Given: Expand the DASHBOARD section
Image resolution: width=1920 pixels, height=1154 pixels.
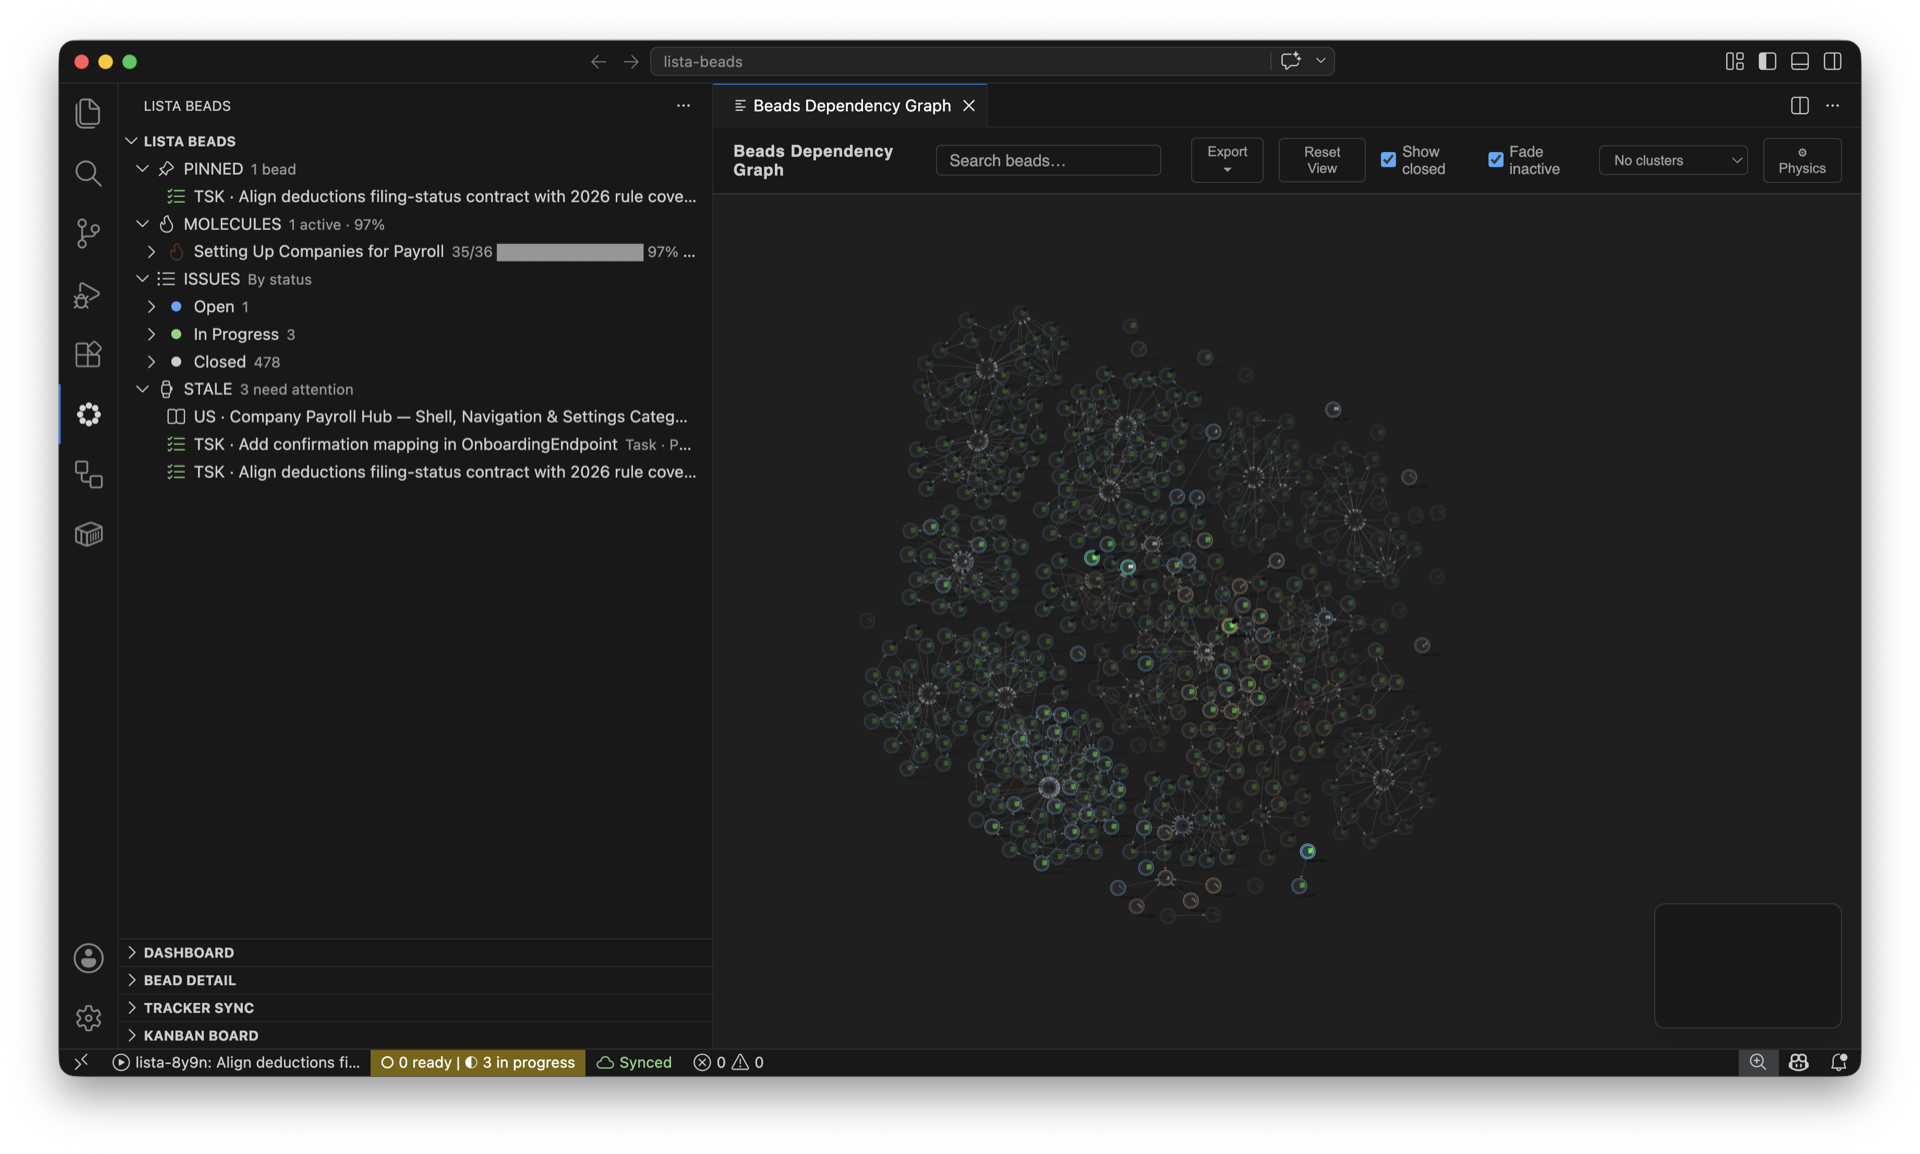Looking at the screenshot, I should click(415, 952).
